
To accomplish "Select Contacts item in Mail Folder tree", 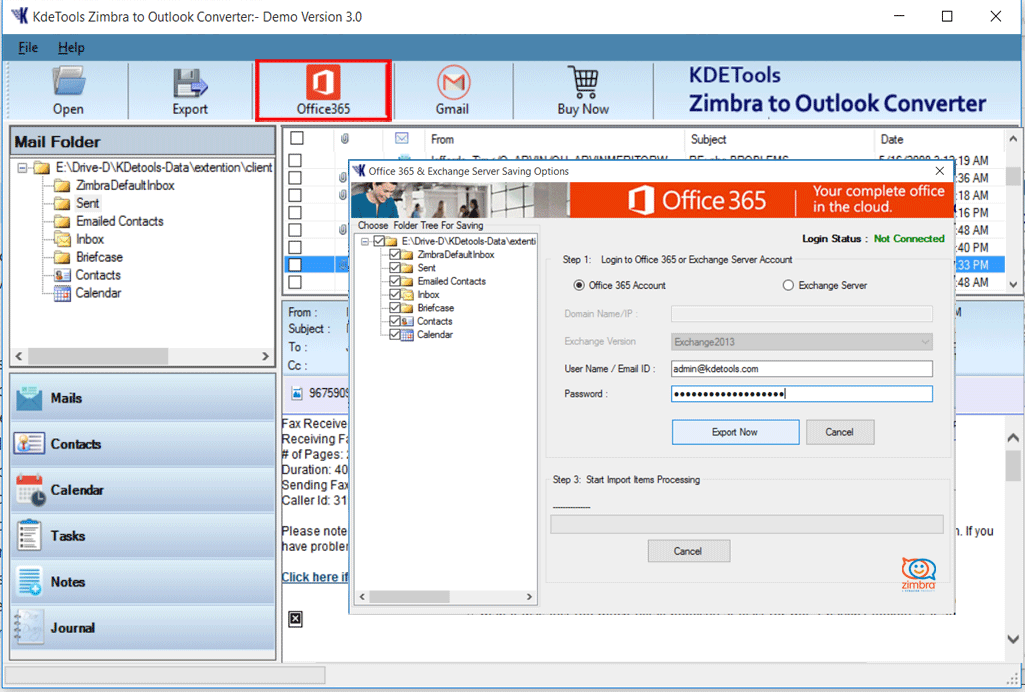I will 98,275.
